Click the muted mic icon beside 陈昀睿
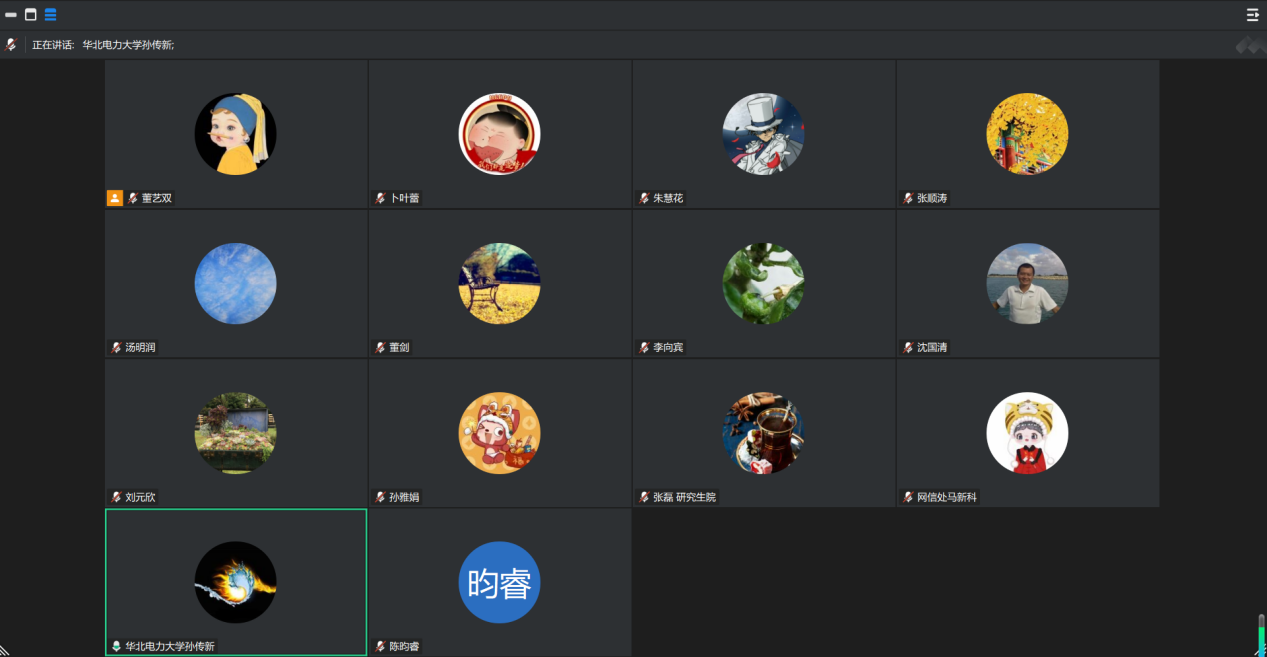The height and width of the screenshot is (657, 1267). (380, 646)
